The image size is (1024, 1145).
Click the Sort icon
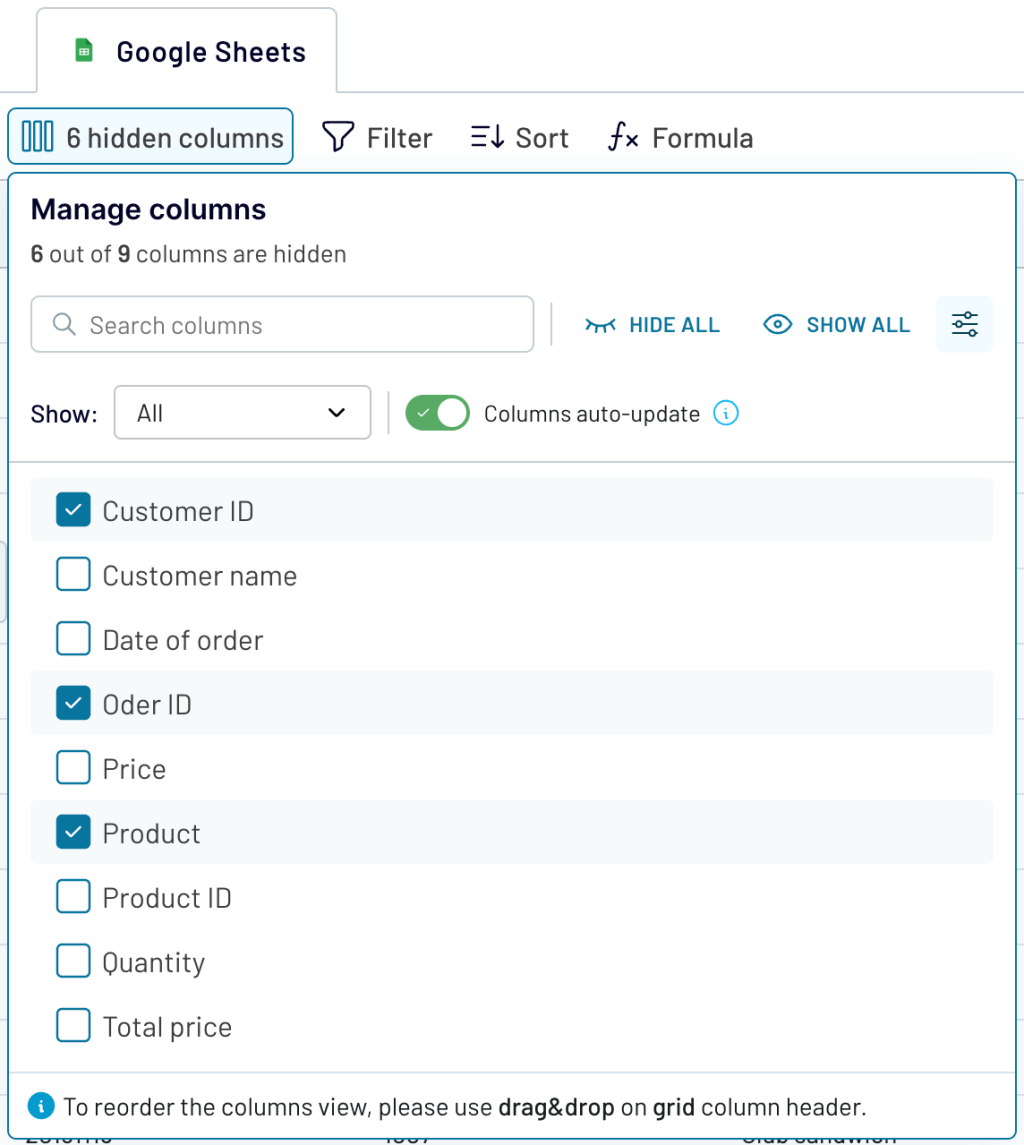(x=486, y=137)
